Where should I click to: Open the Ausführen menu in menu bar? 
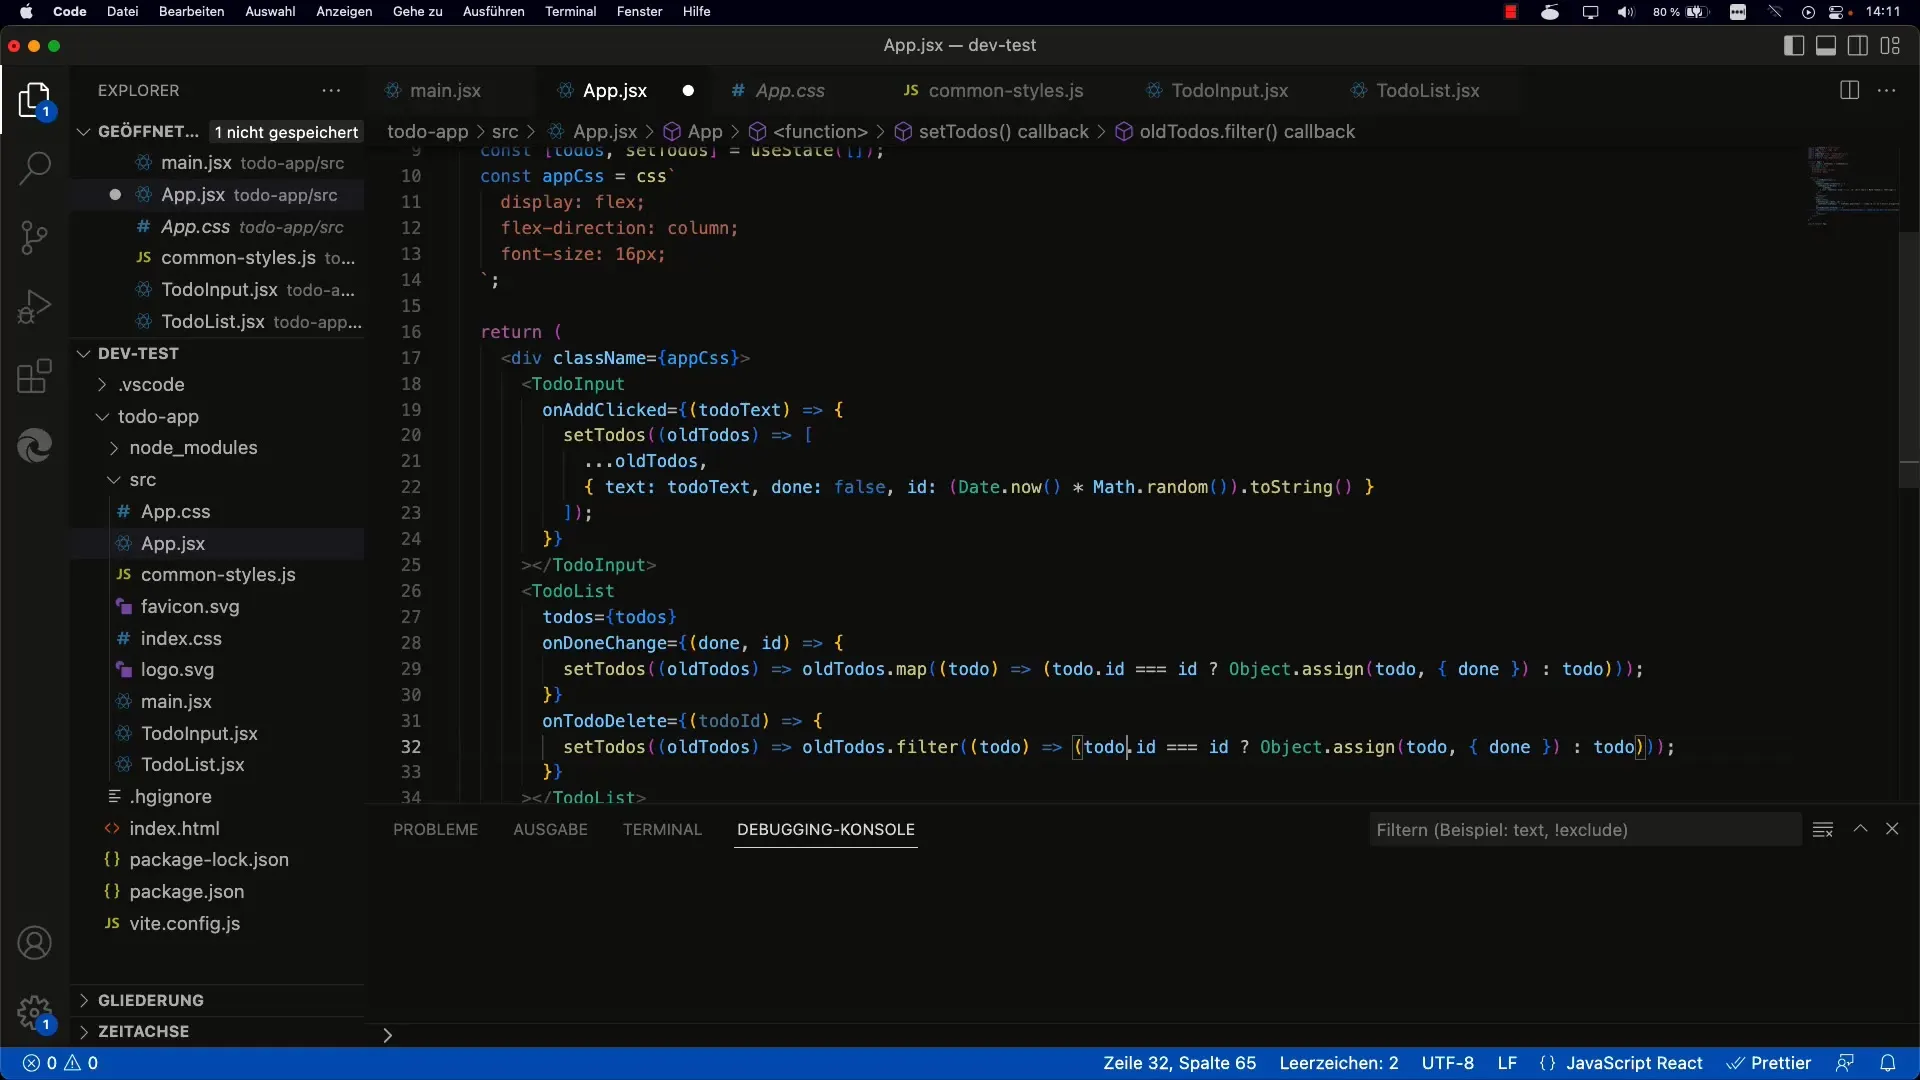(x=493, y=12)
